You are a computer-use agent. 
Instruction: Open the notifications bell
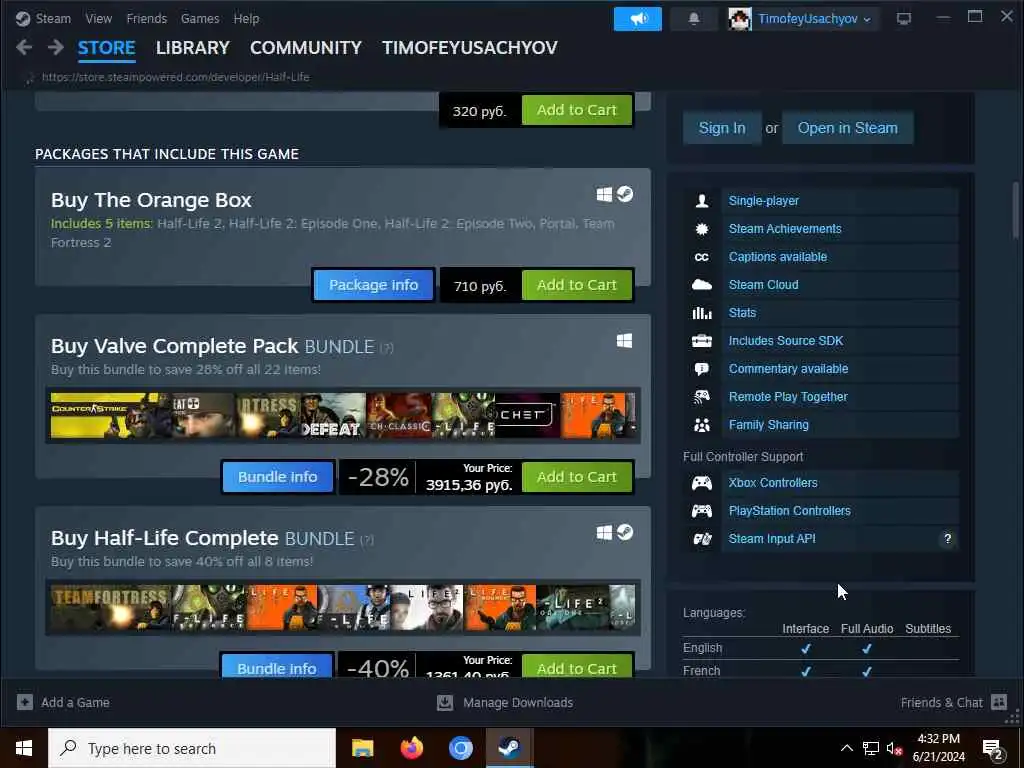(x=694, y=19)
